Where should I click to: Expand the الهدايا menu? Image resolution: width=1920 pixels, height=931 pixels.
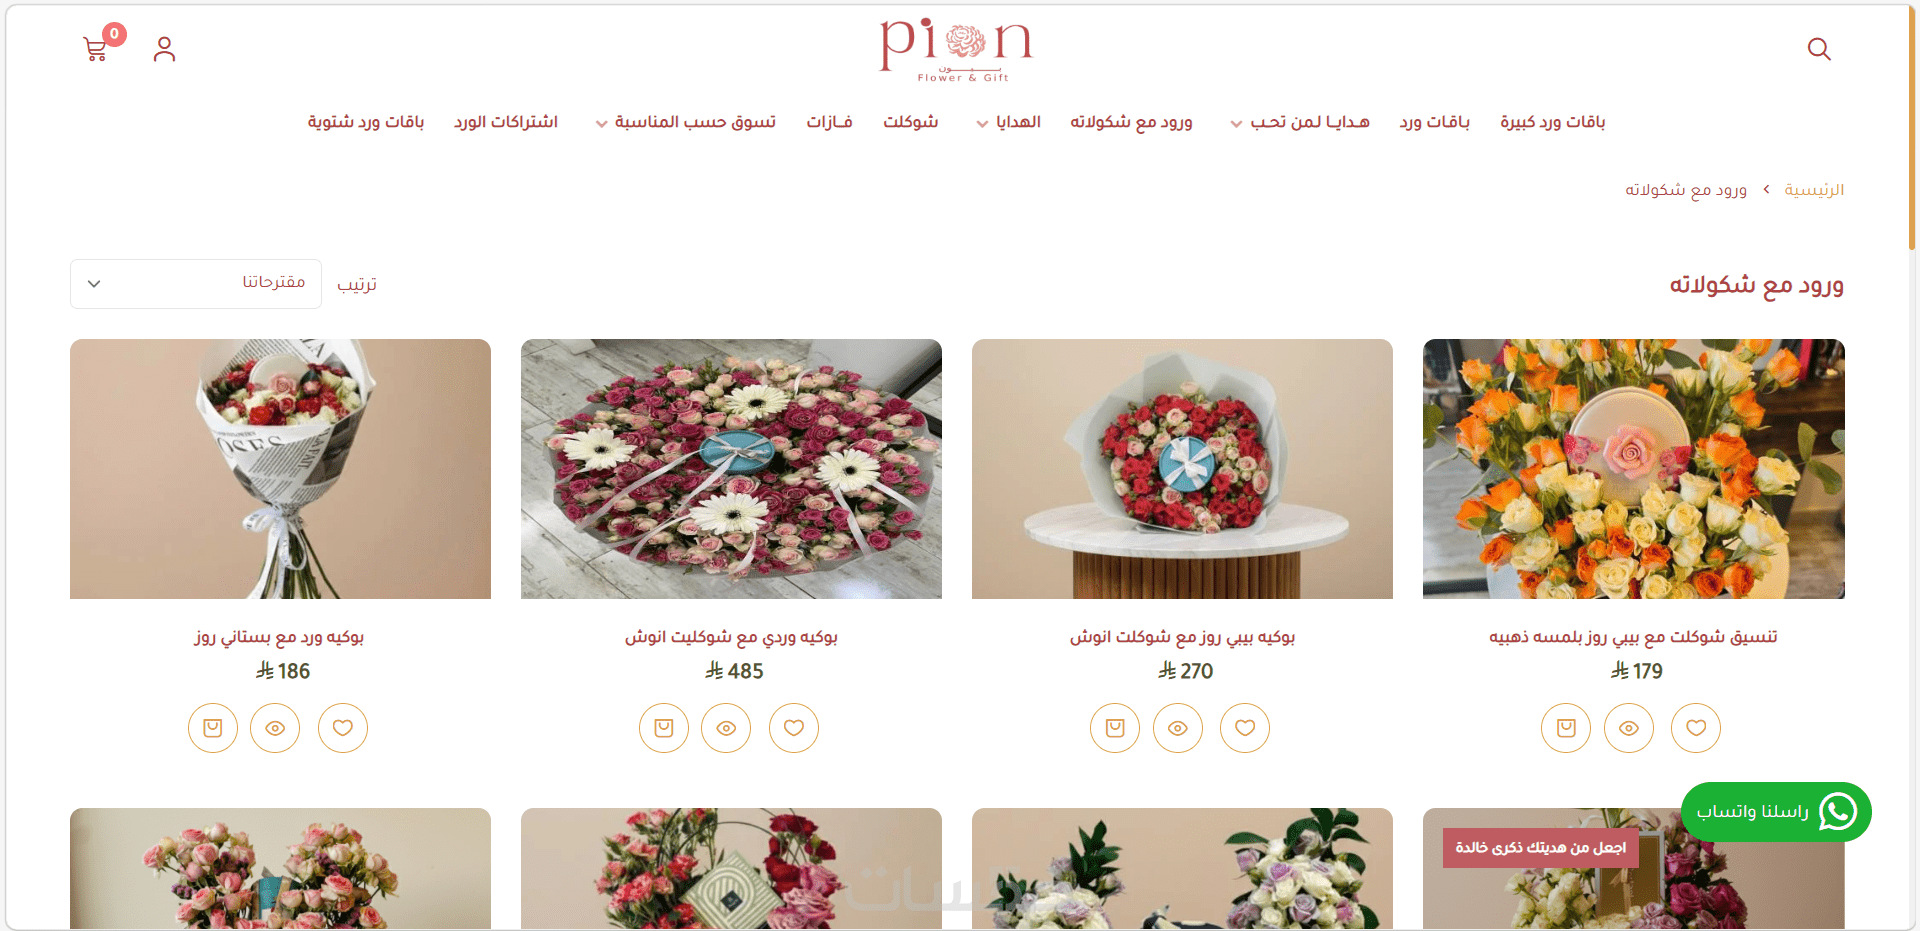coord(1008,122)
